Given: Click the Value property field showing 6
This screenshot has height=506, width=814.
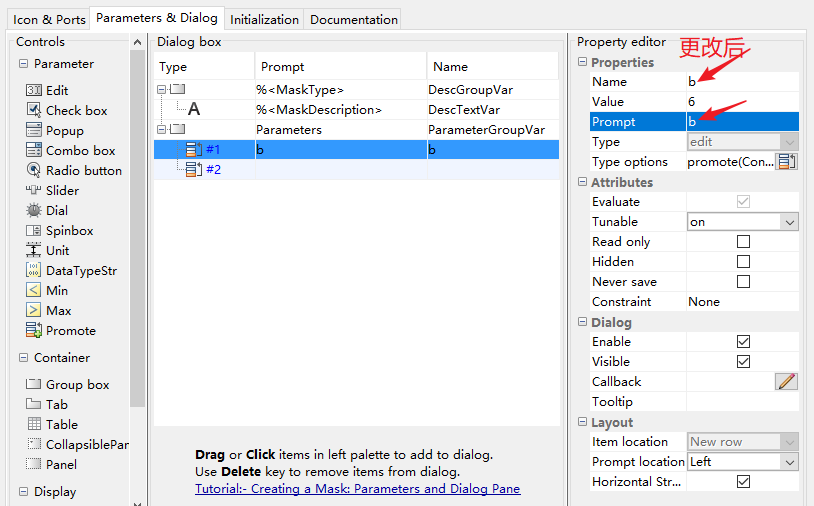Looking at the screenshot, I should coord(742,102).
